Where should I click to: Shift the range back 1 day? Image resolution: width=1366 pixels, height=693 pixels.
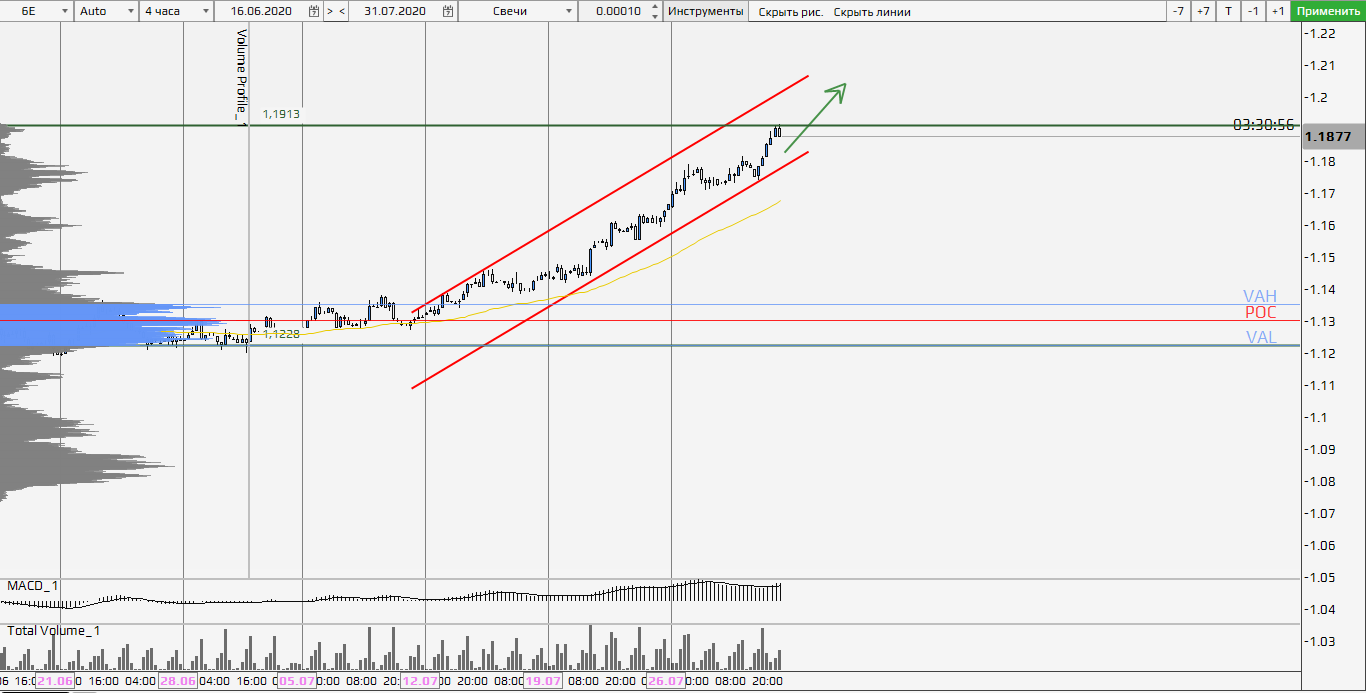click(x=1253, y=11)
